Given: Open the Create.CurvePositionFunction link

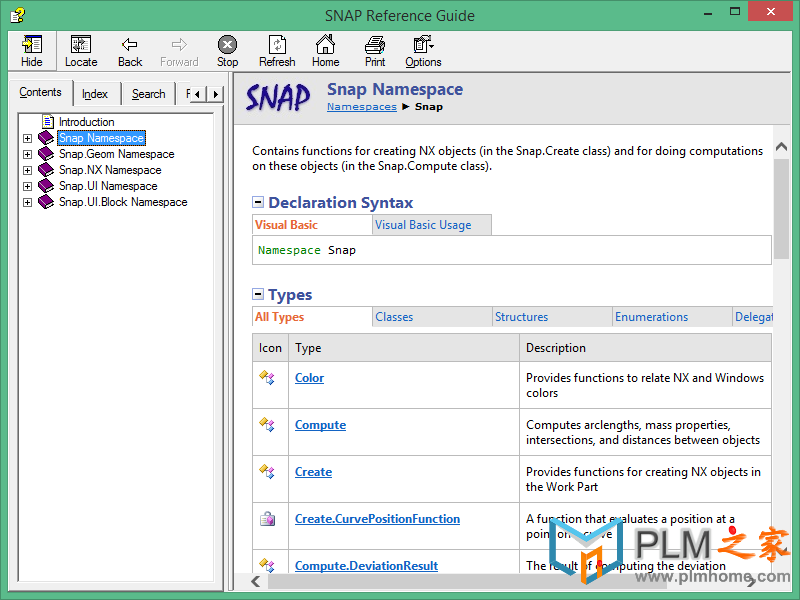Looking at the screenshot, I should click(378, 519).
